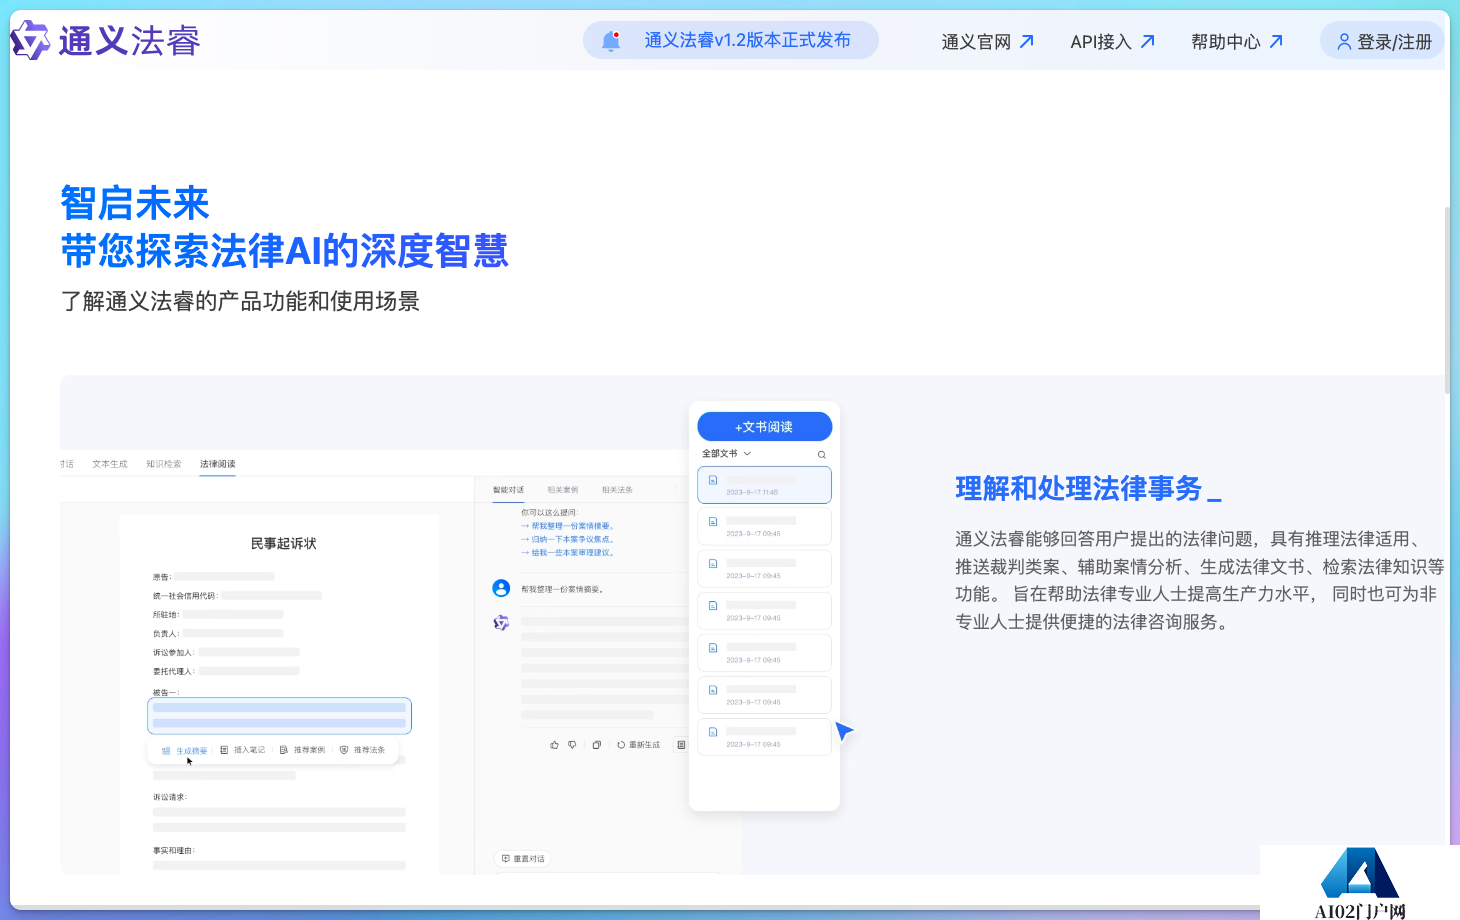Switch to the 相关法条 tab
1460x920 pixels.
point(617,490)
